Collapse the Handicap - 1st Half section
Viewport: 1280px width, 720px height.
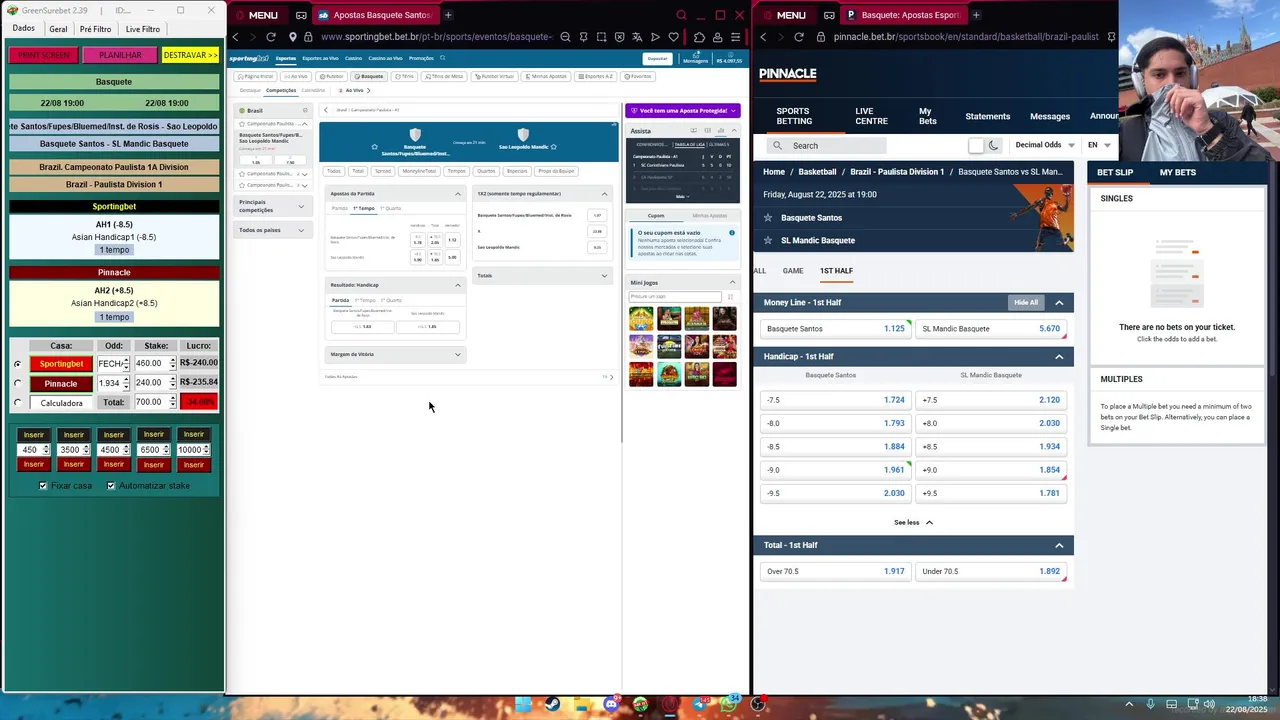click(x=1059, y=356)
